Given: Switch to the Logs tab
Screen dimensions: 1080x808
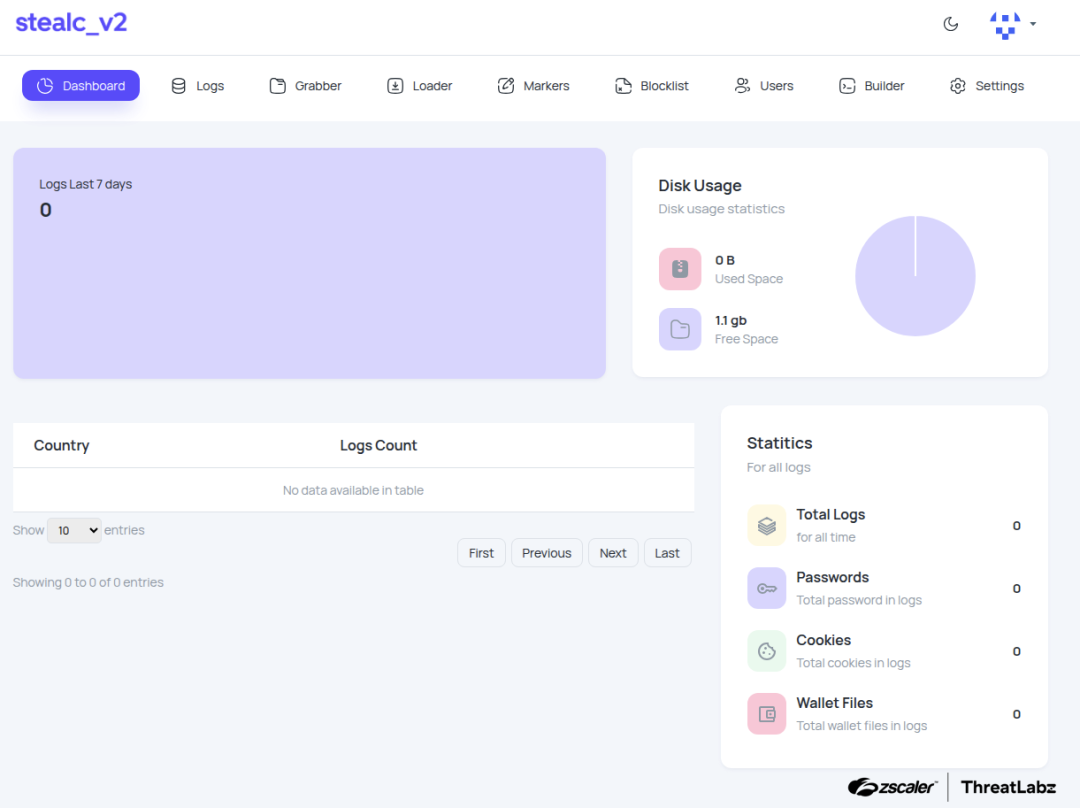Looking at the screenshot, I should (x=197, y=86).
